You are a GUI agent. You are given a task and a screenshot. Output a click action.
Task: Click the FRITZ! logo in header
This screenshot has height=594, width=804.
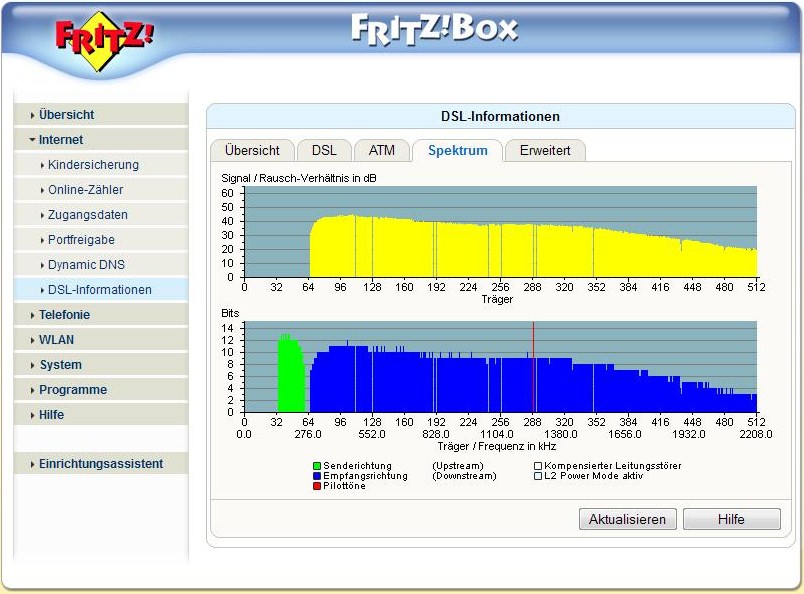[104, 42]
